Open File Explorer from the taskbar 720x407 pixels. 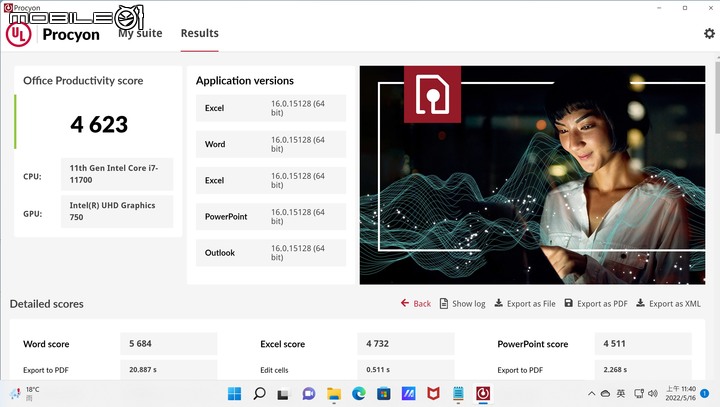(334, 394)
